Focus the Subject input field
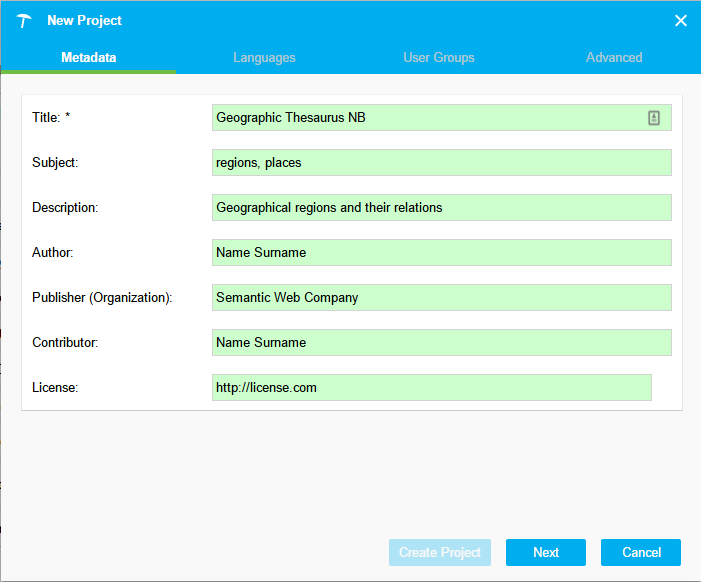Viewport: 701px width, 582px height. click(x=441, y=163)
